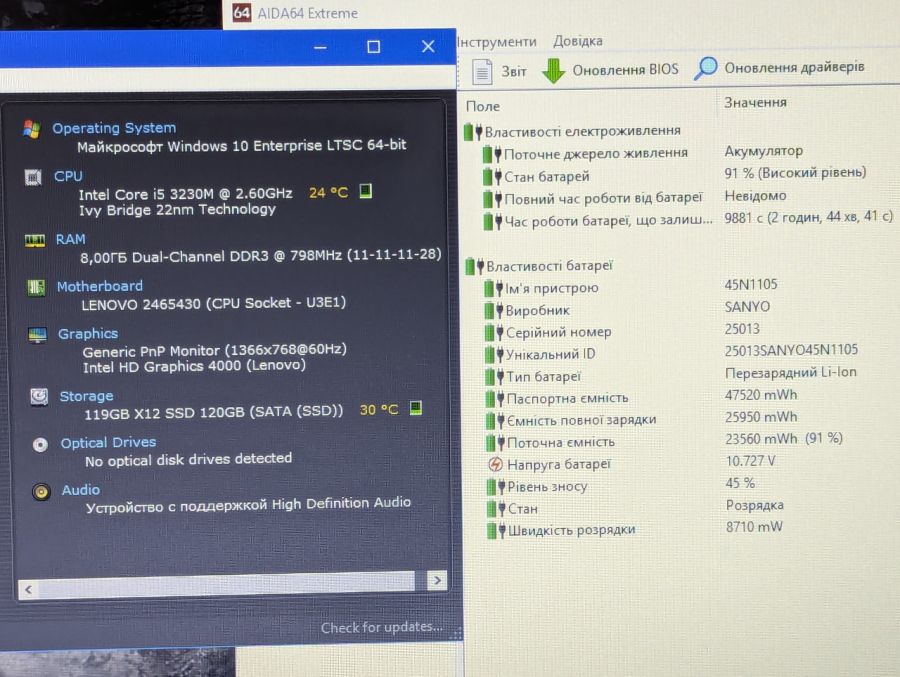
Task: Click the battery icon beside Швидкість розрядки
Action: (496, 531)
